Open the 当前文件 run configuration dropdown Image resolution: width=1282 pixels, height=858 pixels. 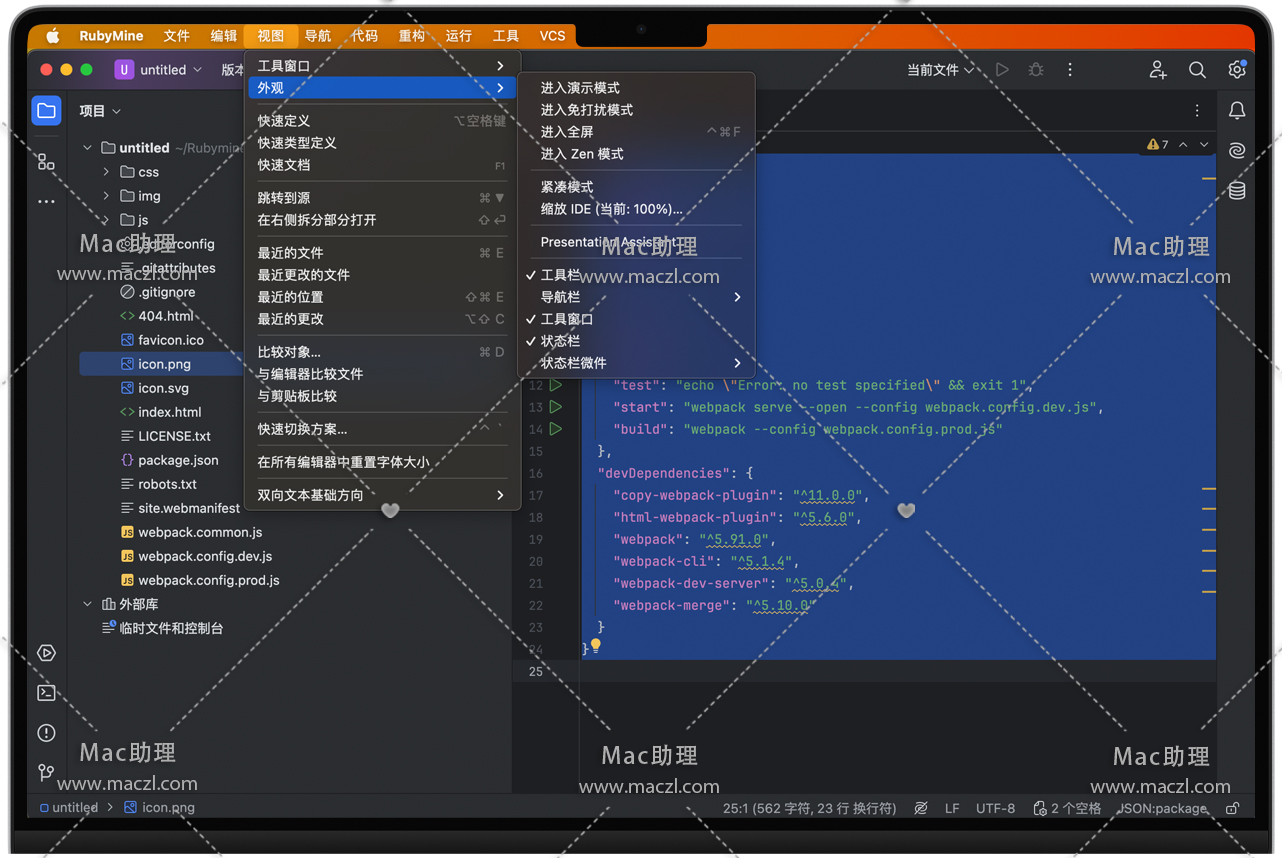tap(940, 70)
